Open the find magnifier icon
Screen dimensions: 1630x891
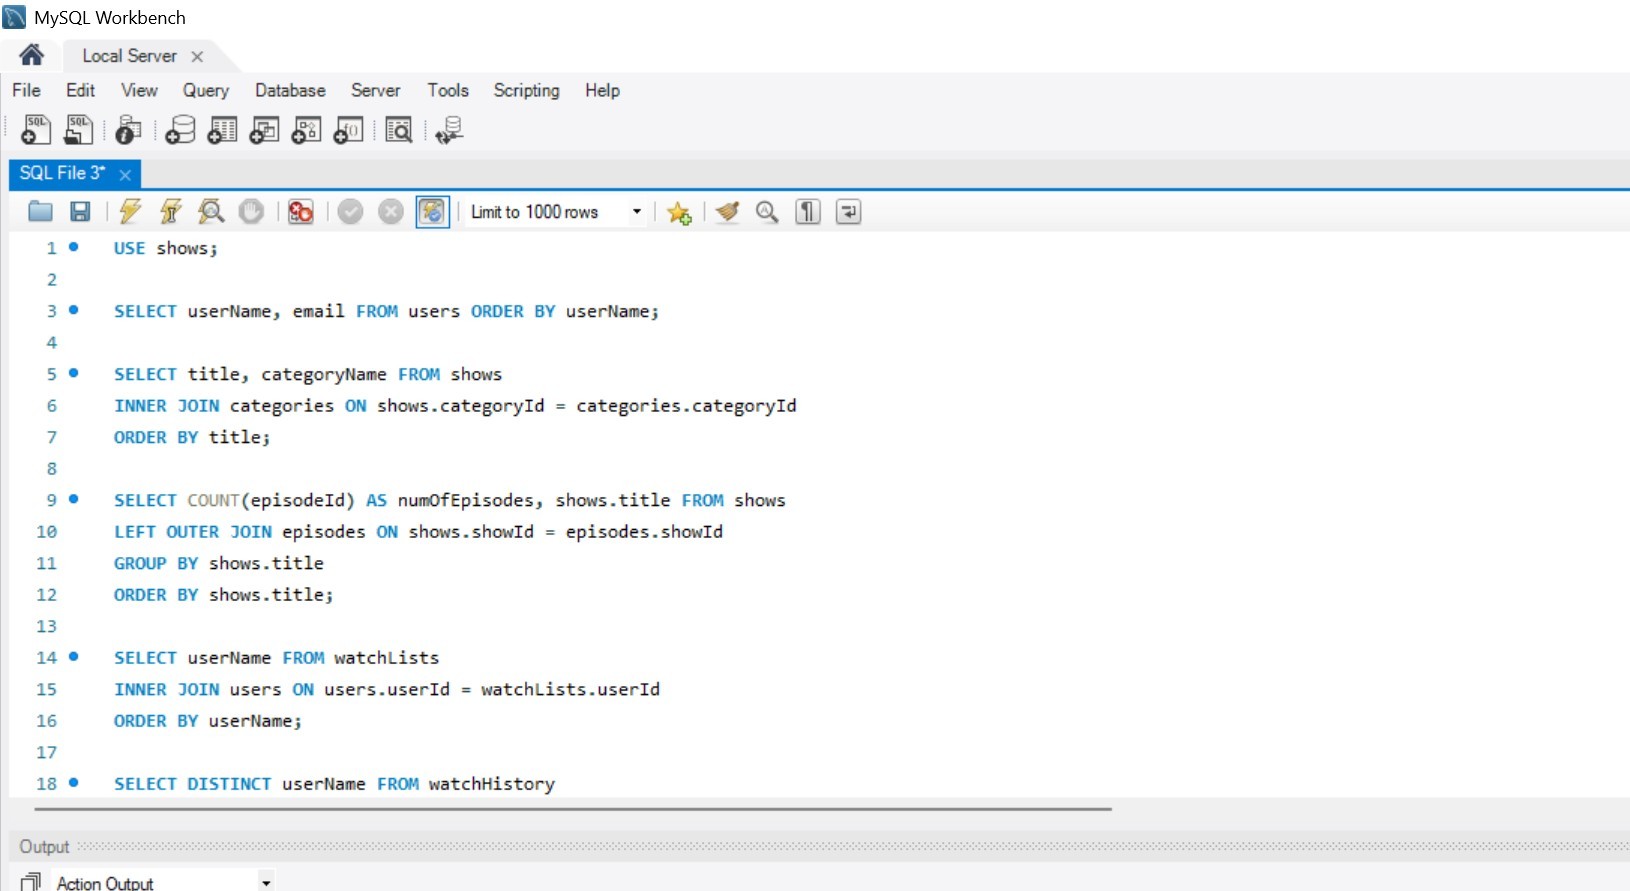(767, 211)
